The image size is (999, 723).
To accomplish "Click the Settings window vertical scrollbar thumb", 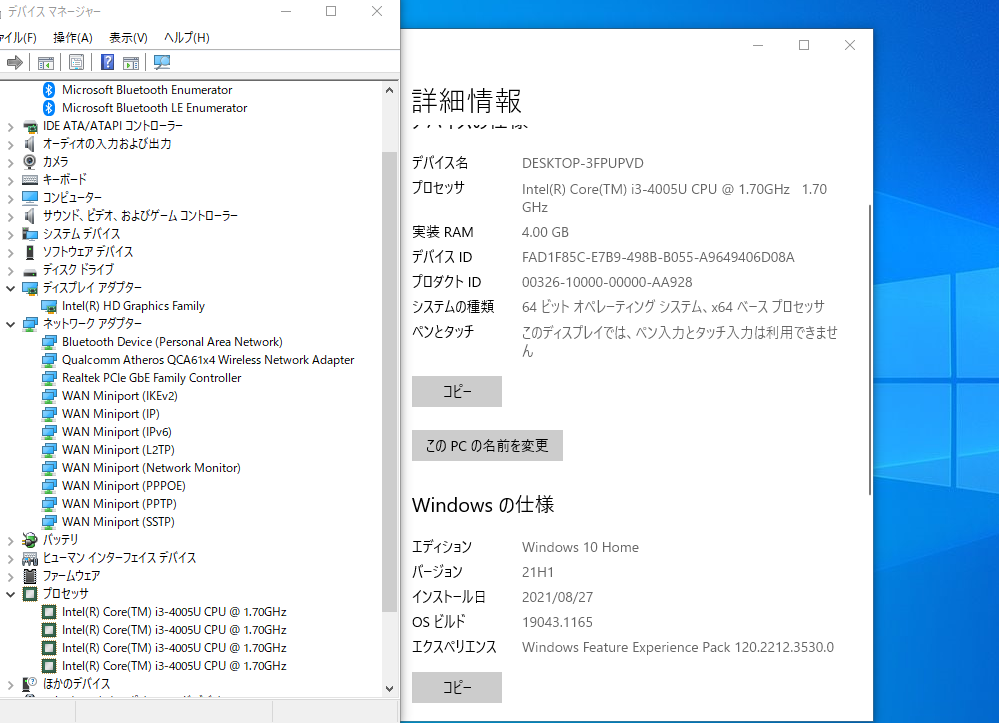I will tap(870, 350).
